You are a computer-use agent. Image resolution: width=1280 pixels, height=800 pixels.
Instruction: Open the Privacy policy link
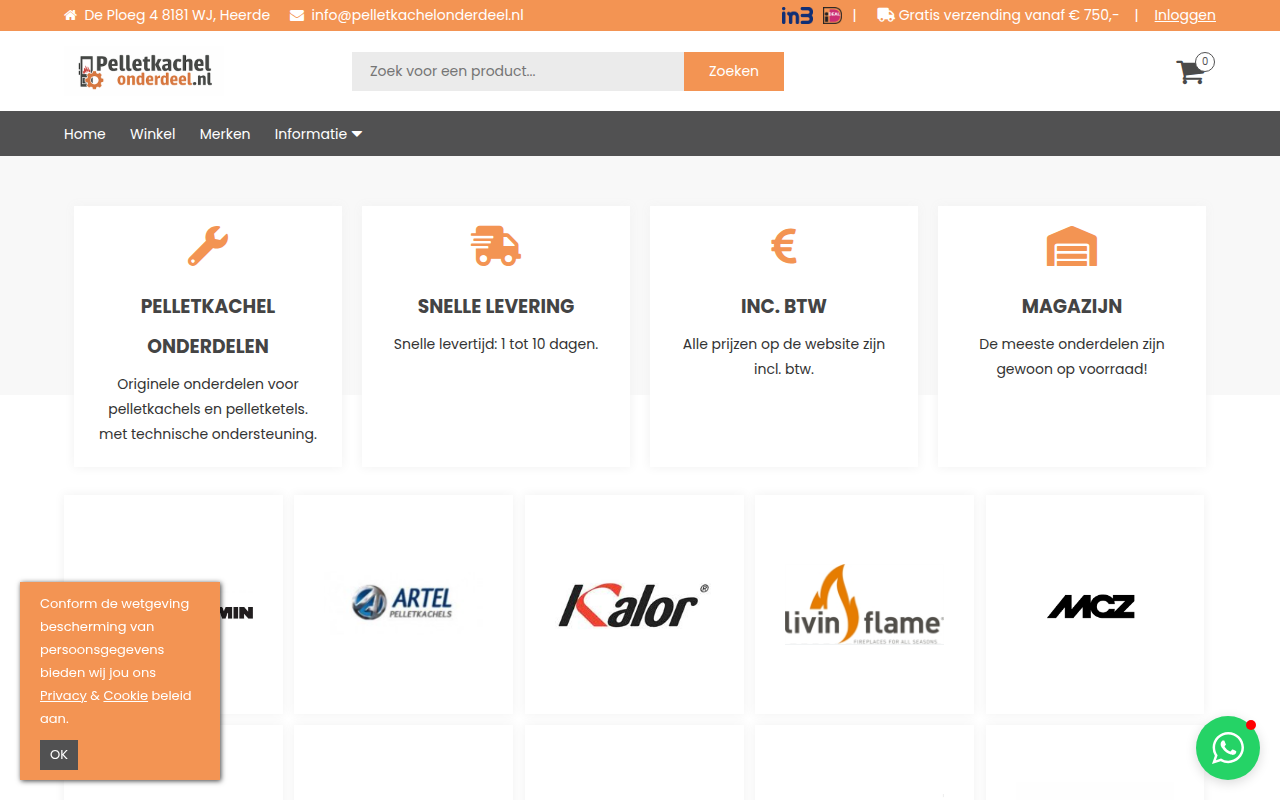tap(63, 696)
